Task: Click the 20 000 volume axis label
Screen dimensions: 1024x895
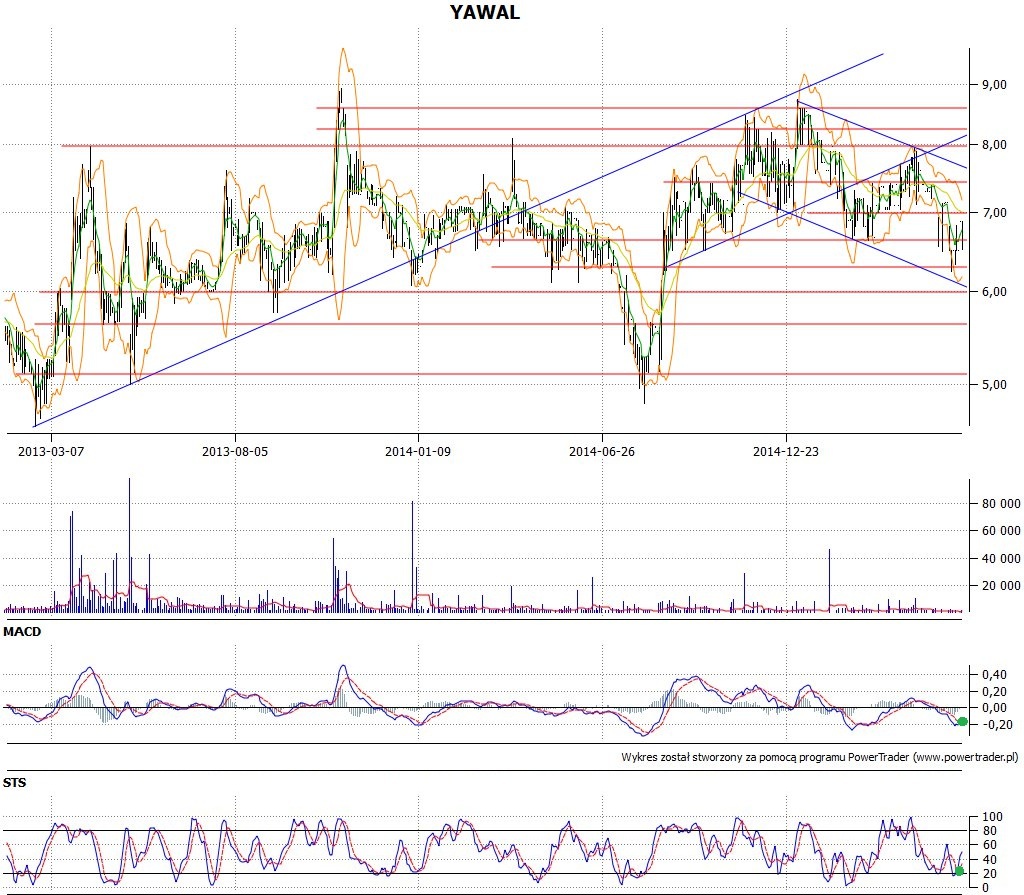Action: (x=1000, y=585)
